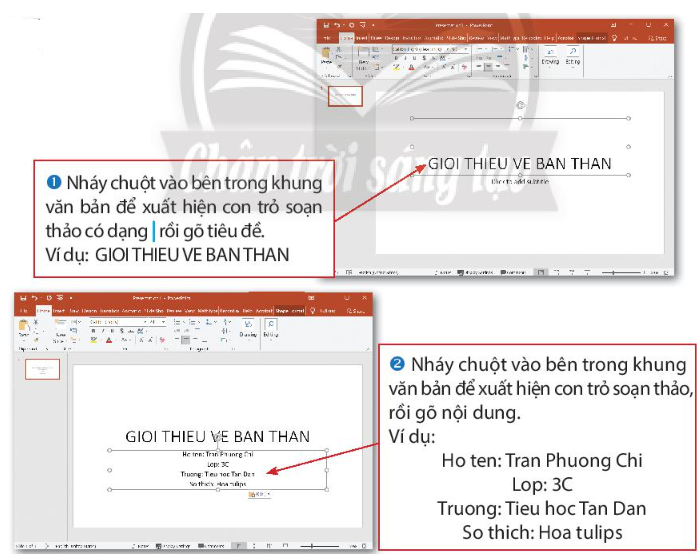Viewport: 700px width, 554px height.
Task: Click the Save icon in the upper PowerPoint window
Action: tap(336, 24)
